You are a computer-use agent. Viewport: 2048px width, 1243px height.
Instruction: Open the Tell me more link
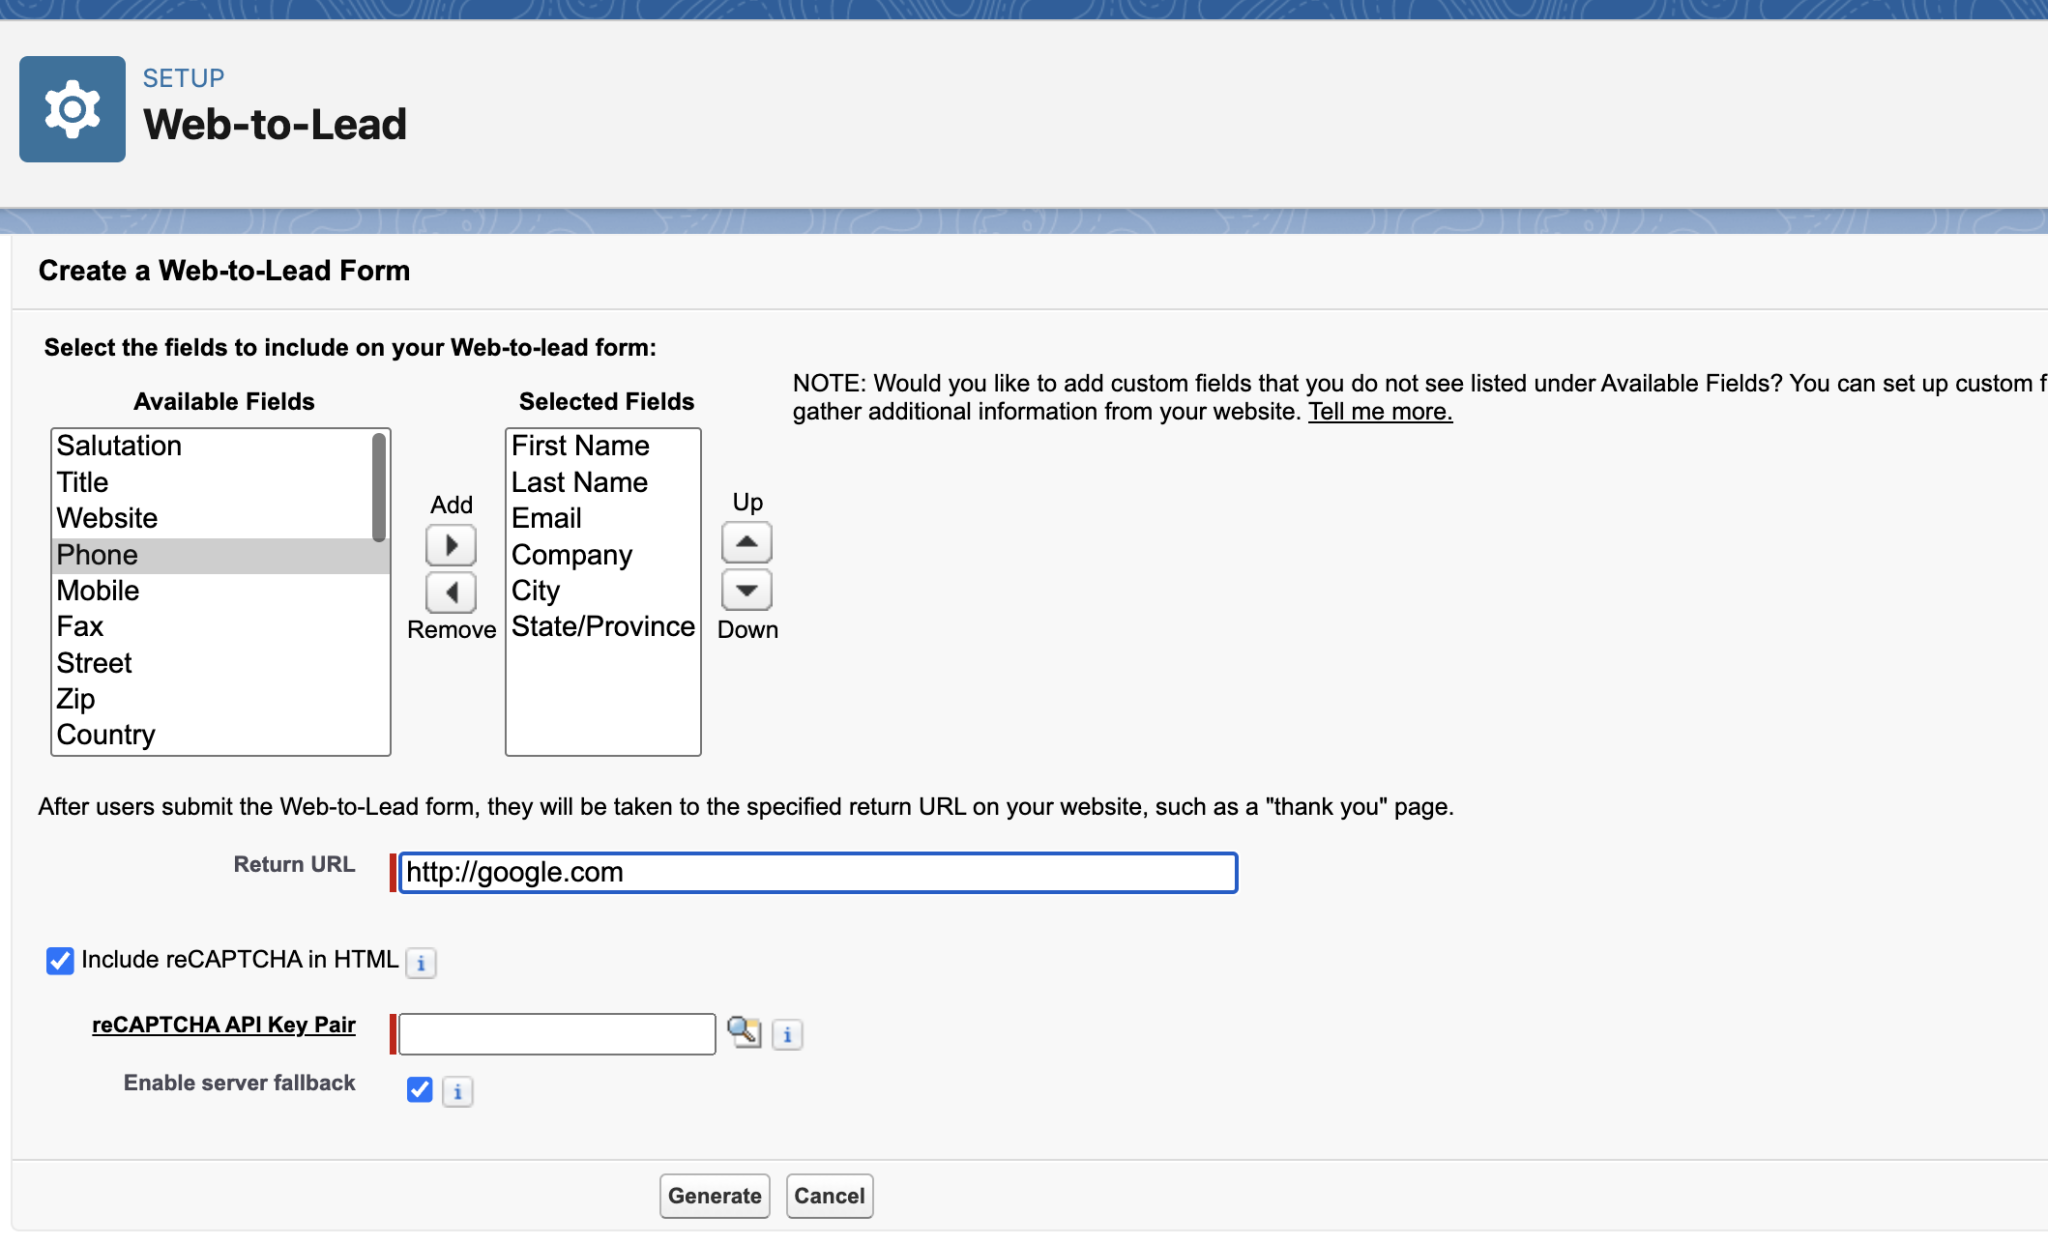coord(1379,410)
